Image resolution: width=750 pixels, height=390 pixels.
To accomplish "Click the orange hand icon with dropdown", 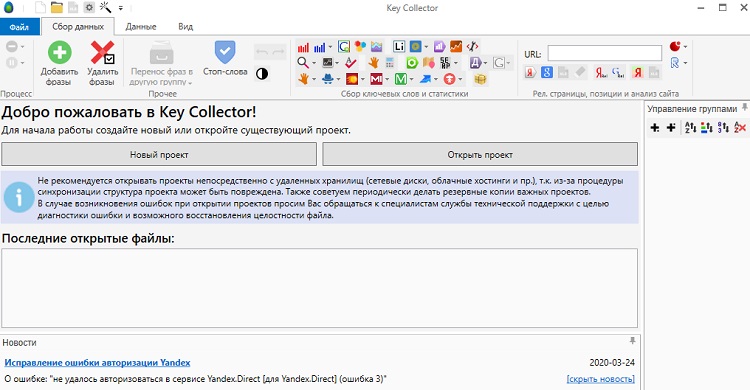I will point(303,79).
